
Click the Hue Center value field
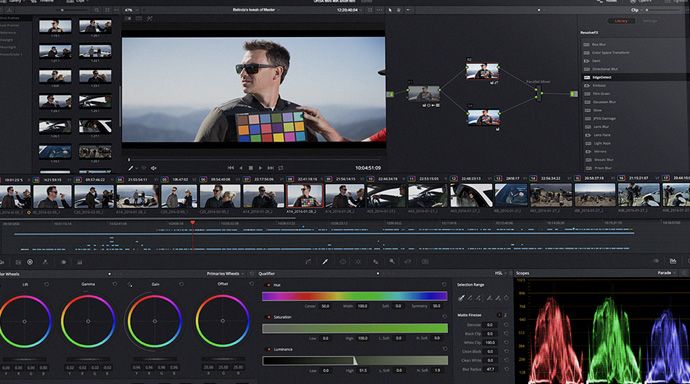pos(325,306)
